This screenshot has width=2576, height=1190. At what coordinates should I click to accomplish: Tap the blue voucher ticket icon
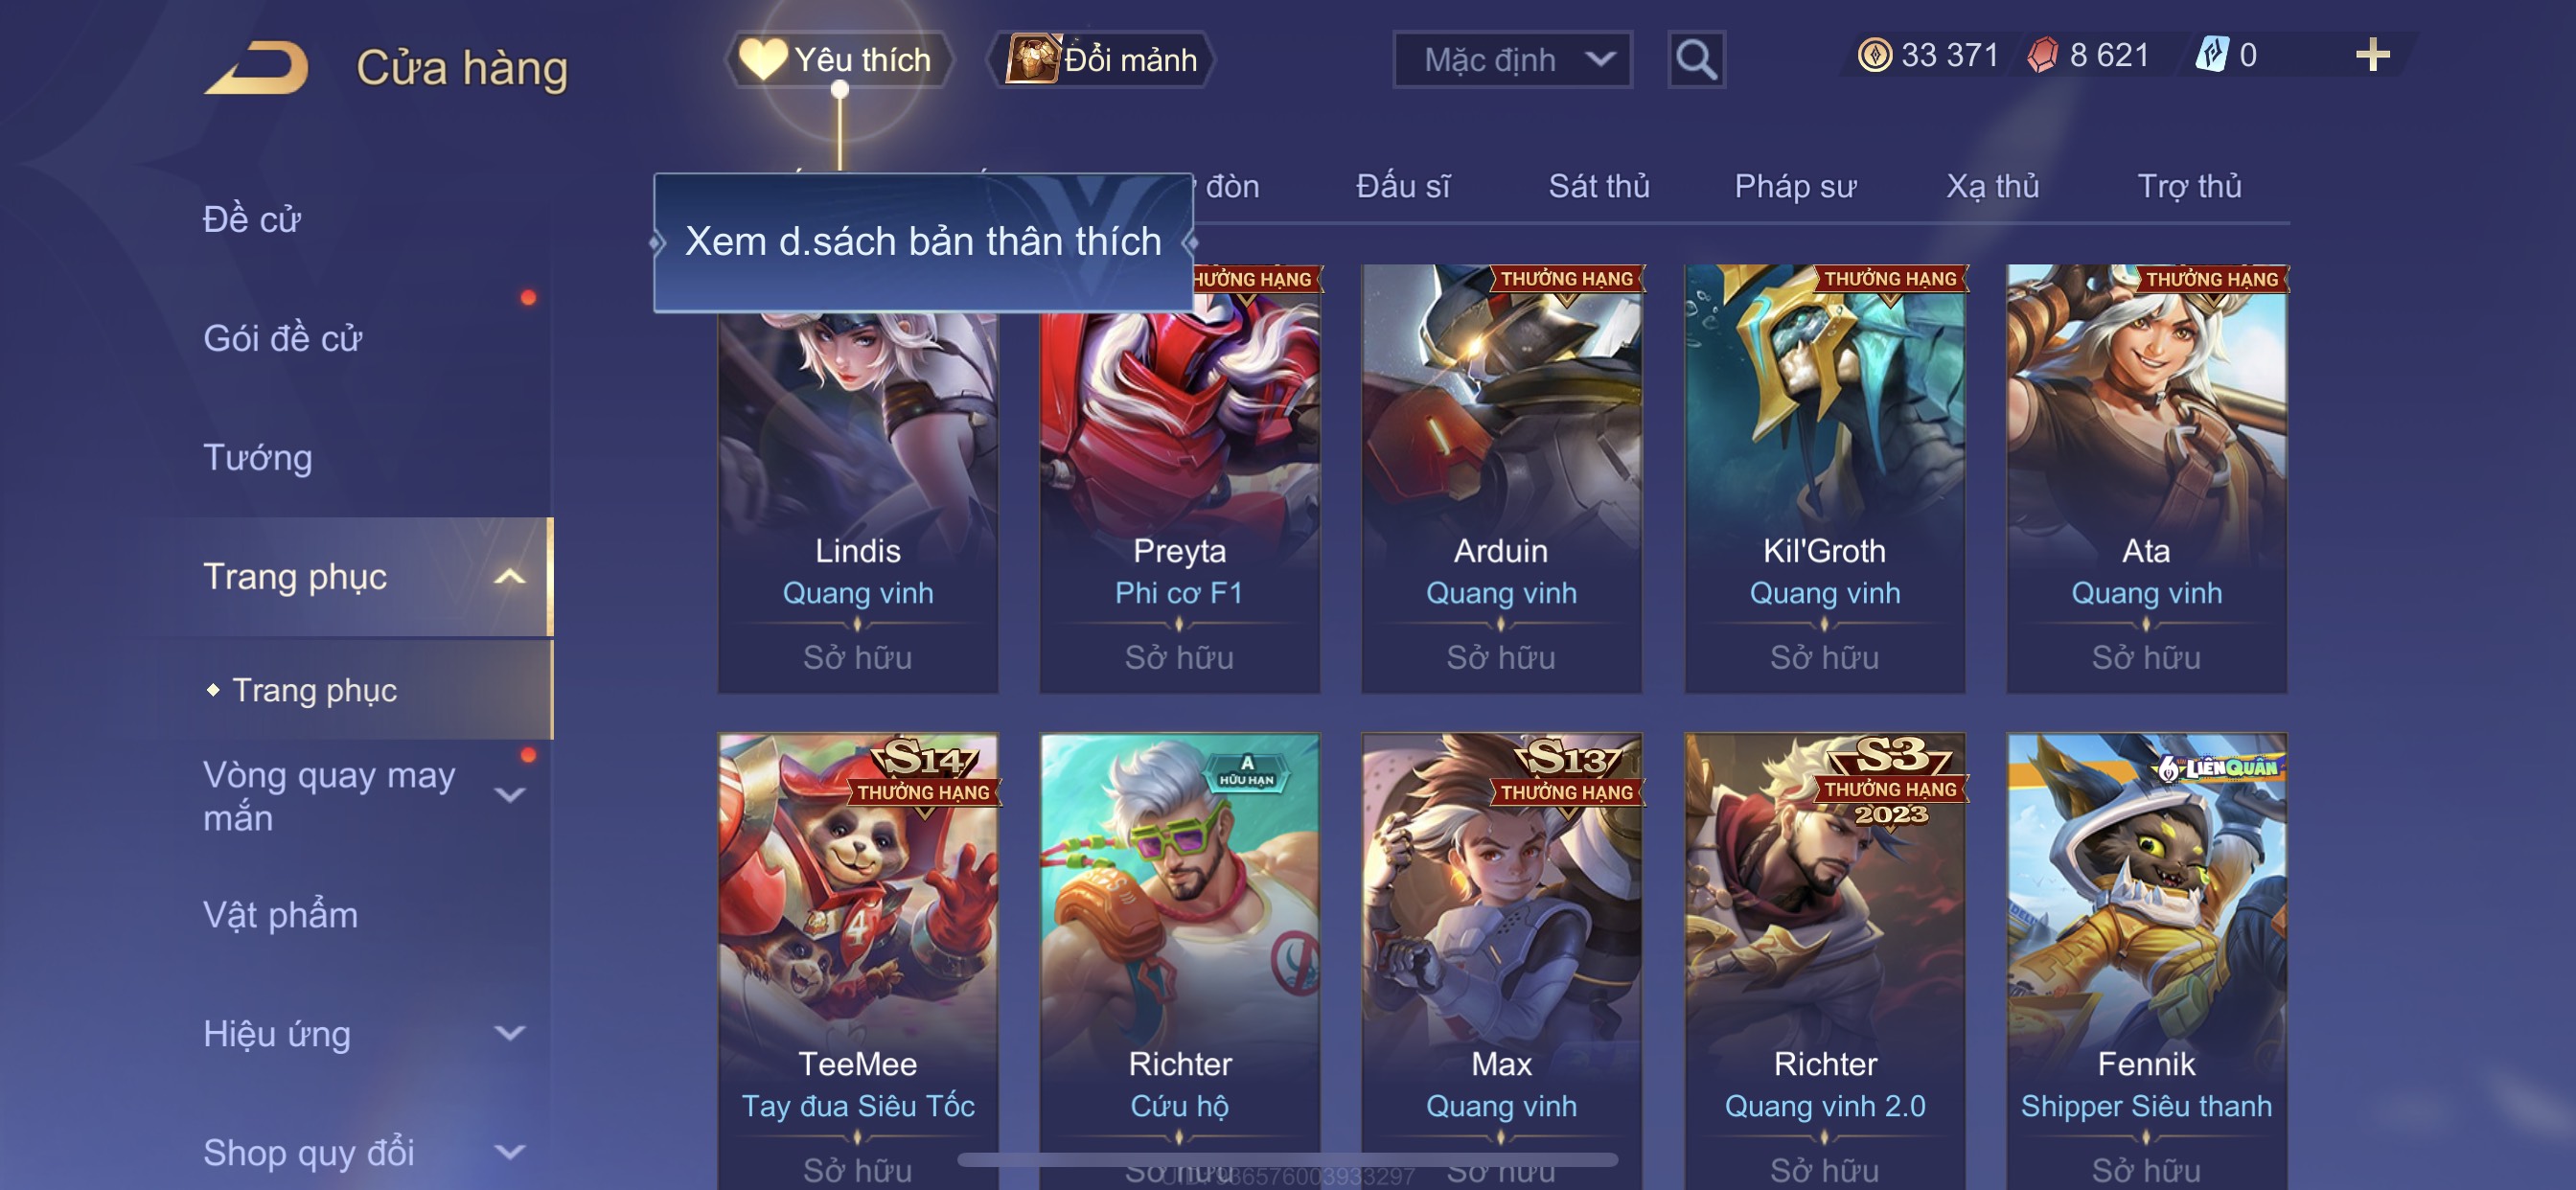coord(2211,55)
